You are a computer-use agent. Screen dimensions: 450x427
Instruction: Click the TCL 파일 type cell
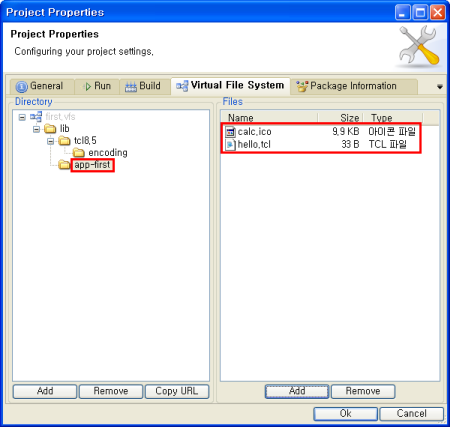pos(388,145)
